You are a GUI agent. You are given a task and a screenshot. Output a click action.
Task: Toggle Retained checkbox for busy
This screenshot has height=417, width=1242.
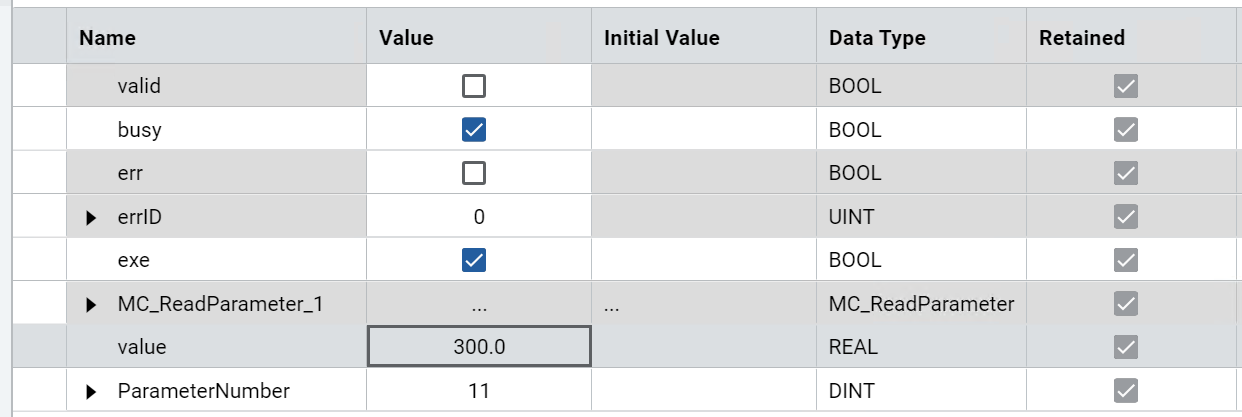click(1126, 129)
